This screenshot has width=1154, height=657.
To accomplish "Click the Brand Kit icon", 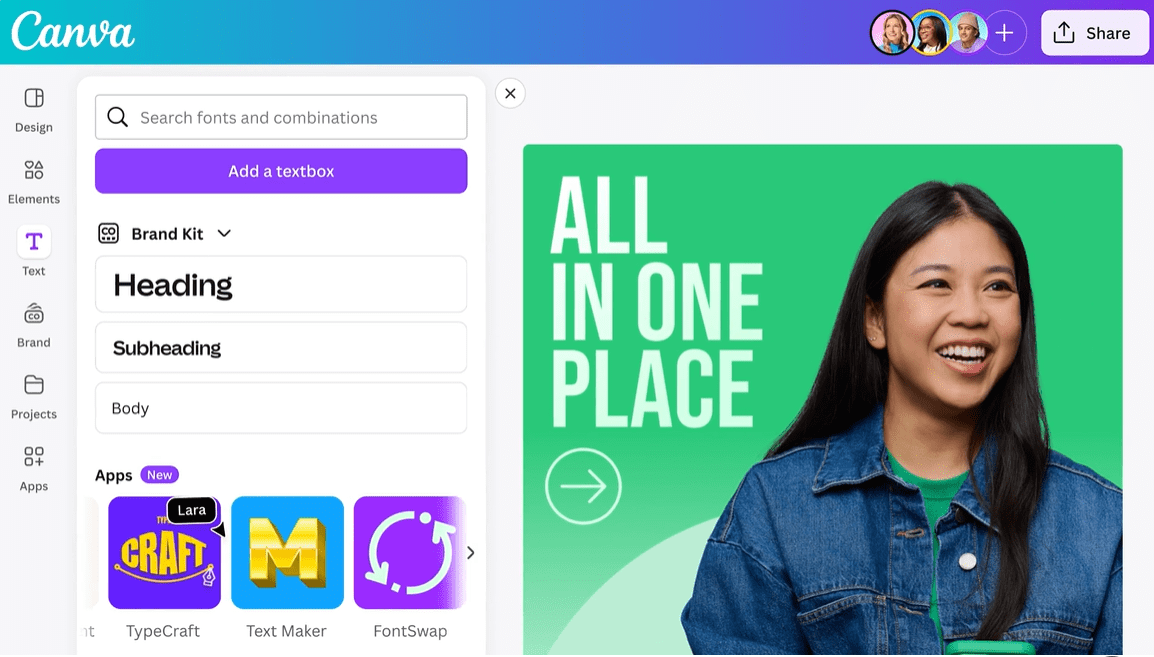I will pos(108,233).
